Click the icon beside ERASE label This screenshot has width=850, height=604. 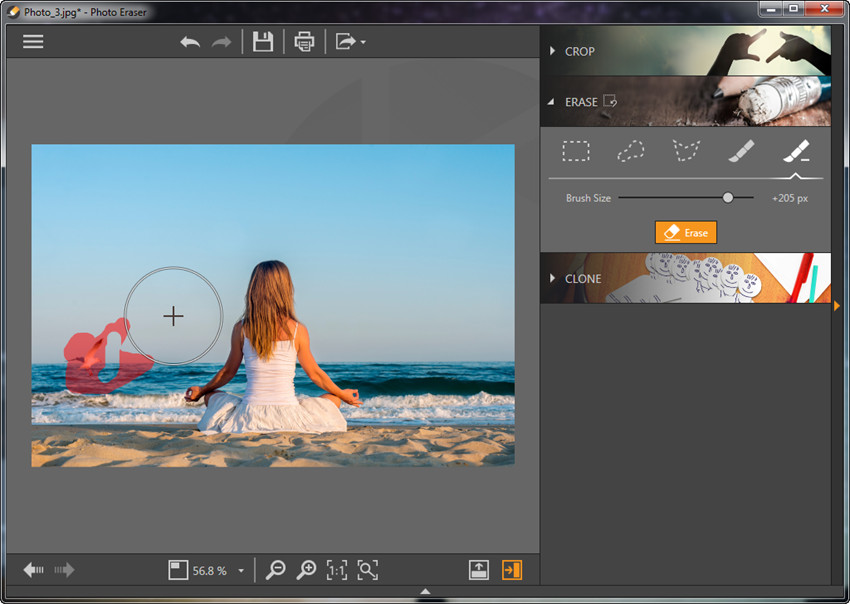tap(610, 101)
